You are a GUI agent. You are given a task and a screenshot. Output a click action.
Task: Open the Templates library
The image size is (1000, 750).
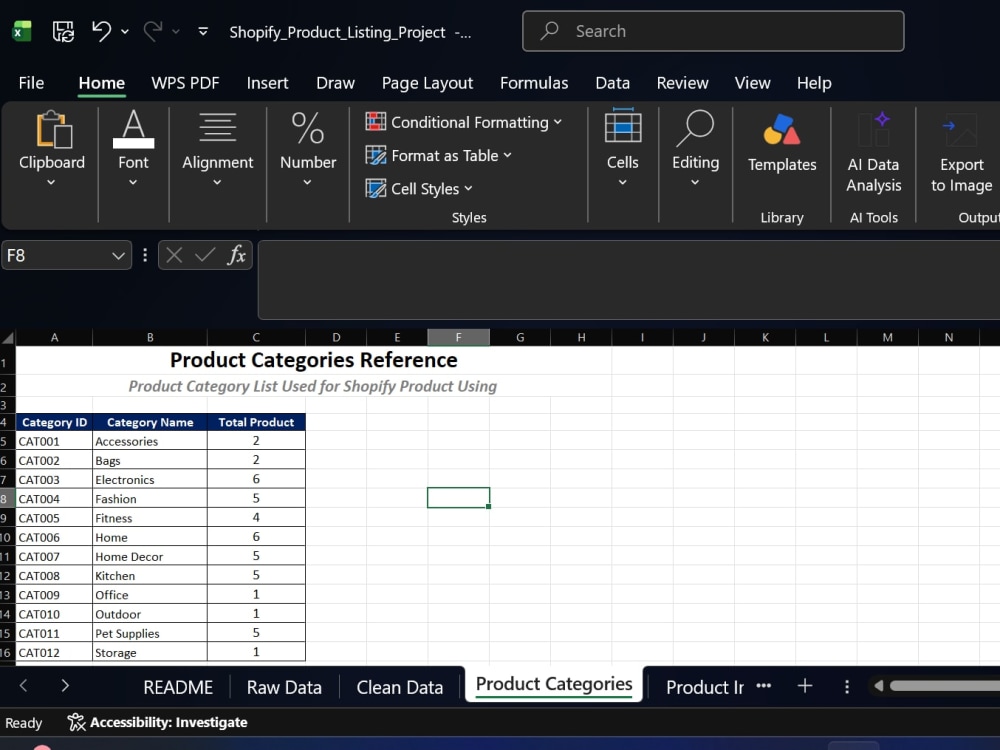click(x=782, y=144)
